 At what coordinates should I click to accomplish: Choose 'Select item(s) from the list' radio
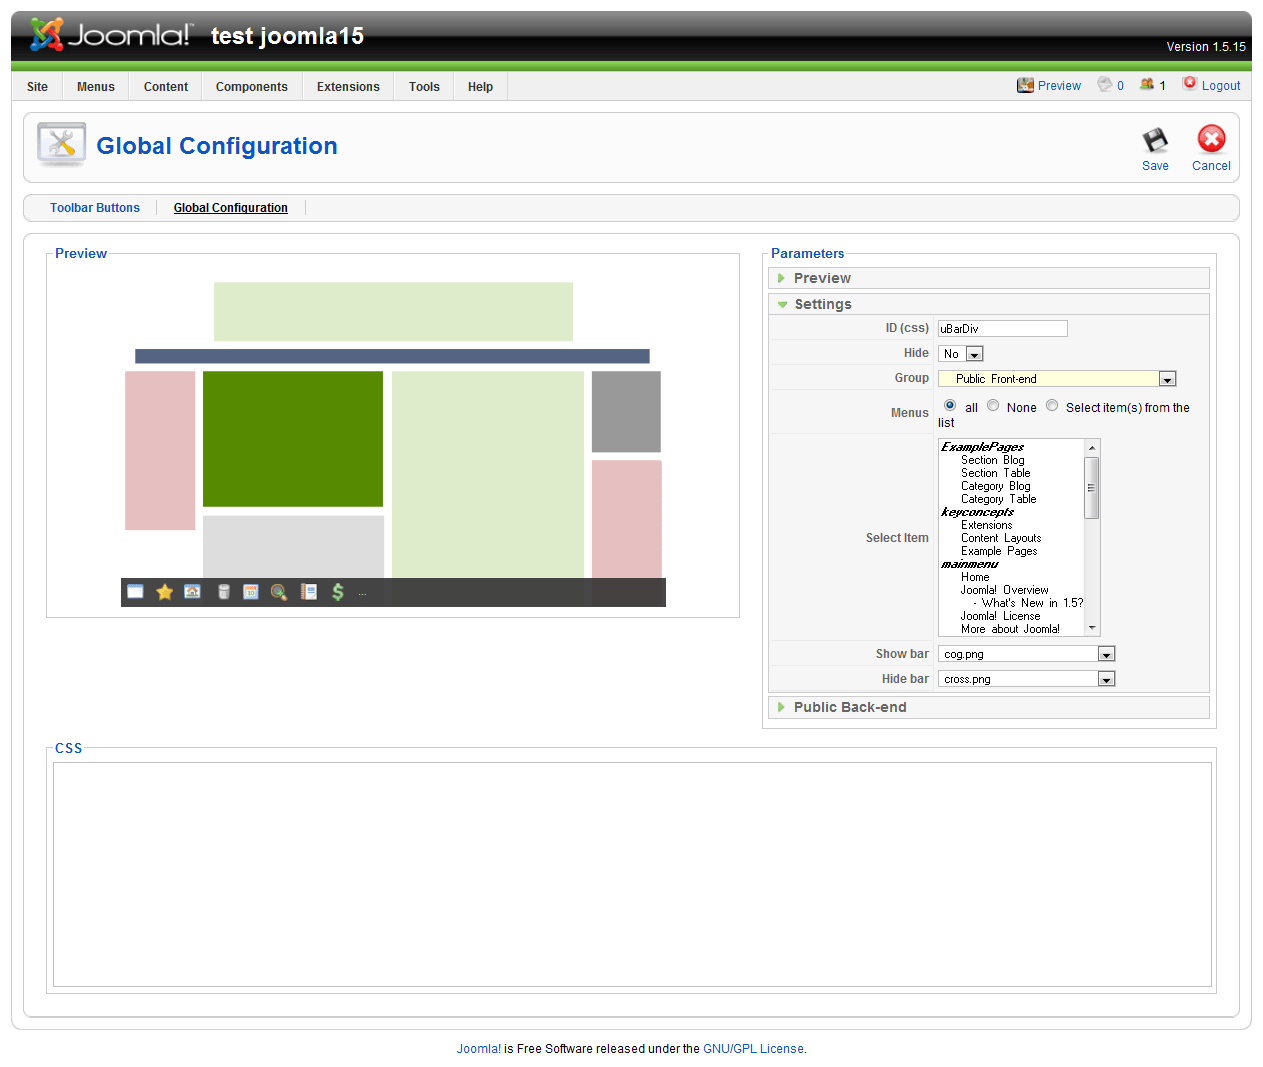pyautogui.click(x=1052, y=406)
